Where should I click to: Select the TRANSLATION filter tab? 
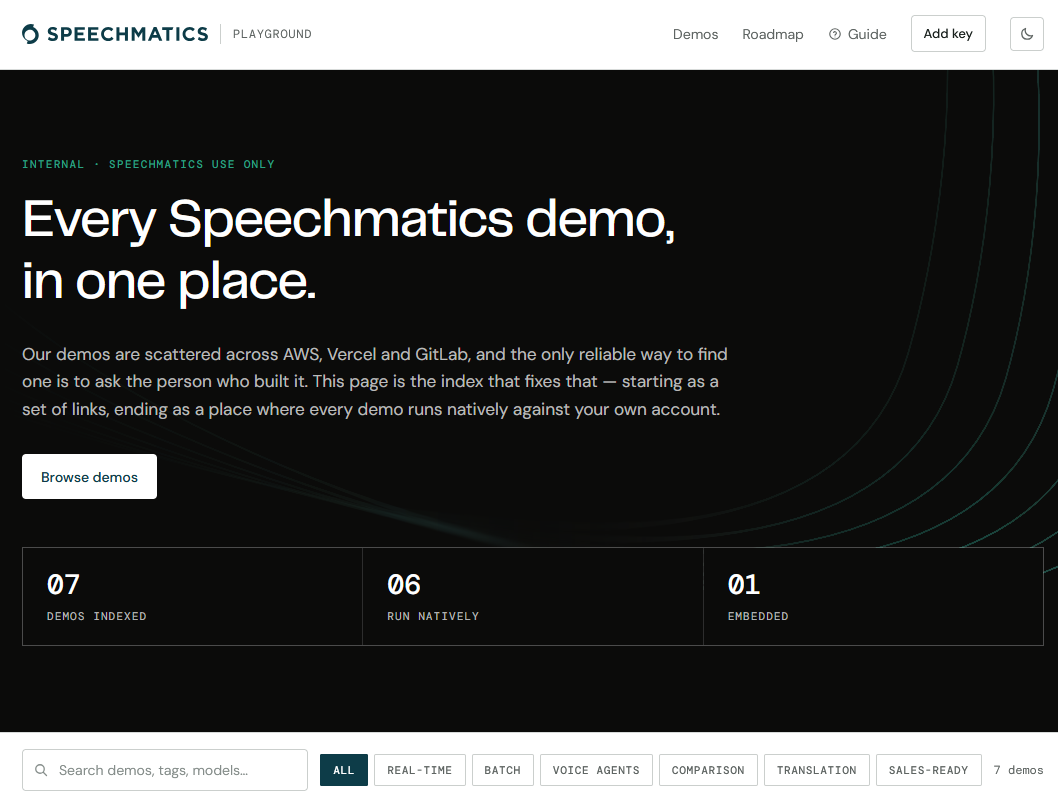(816, 770)
